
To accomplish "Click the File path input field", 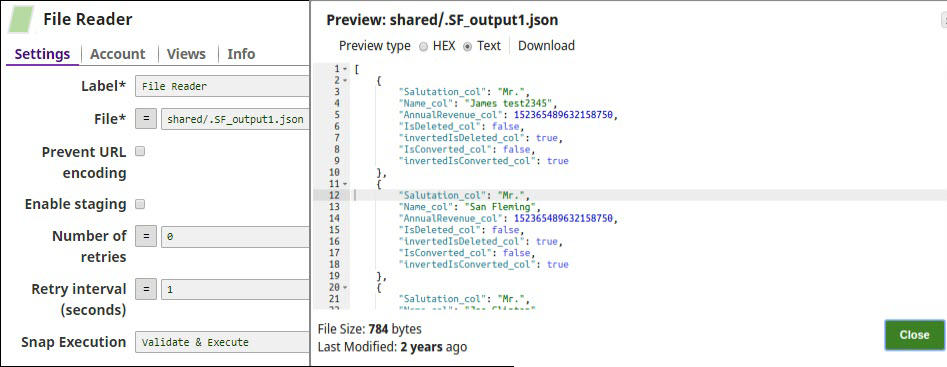I will (x=235, y=119).
